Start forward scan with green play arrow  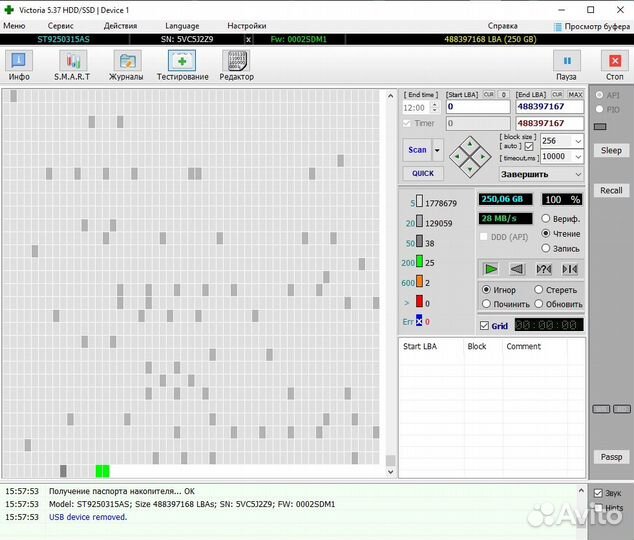[x=490, y=269]
